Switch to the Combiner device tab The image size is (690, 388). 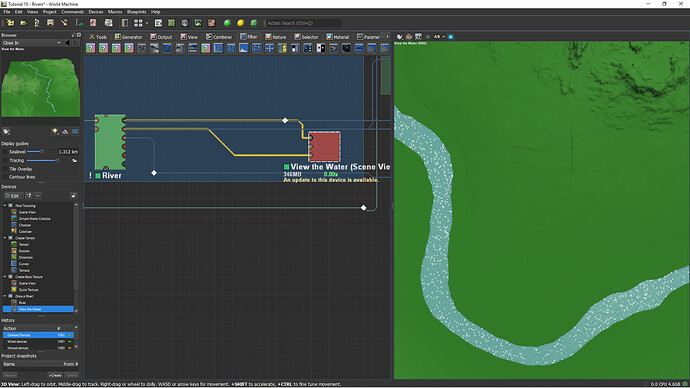point(219,37)
